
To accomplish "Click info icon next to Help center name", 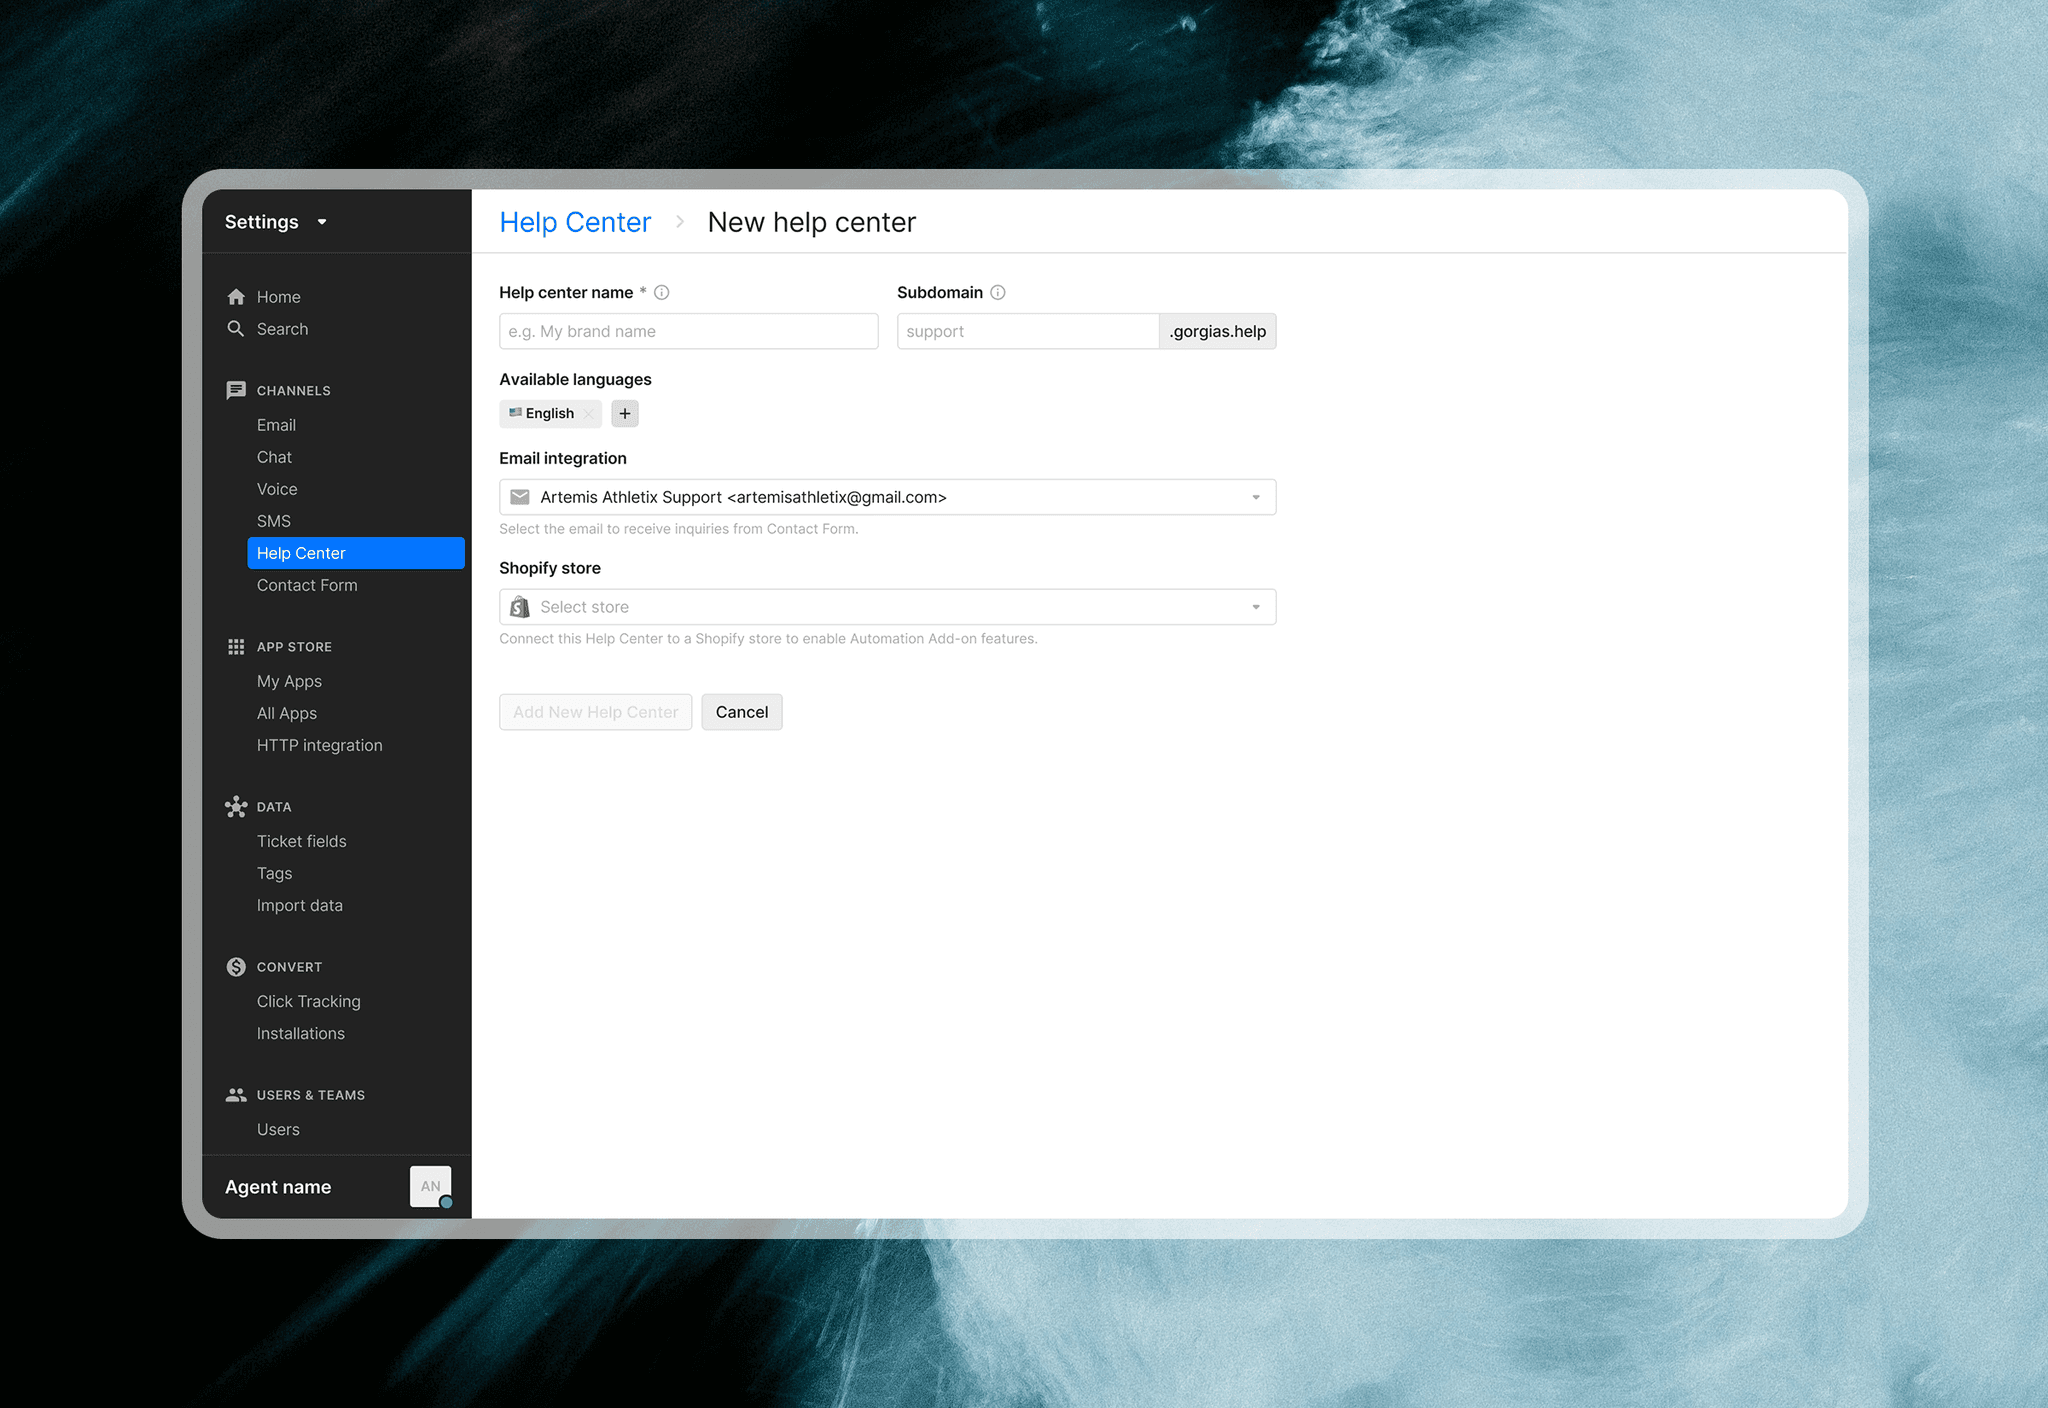I will click(x=662, y=293).
